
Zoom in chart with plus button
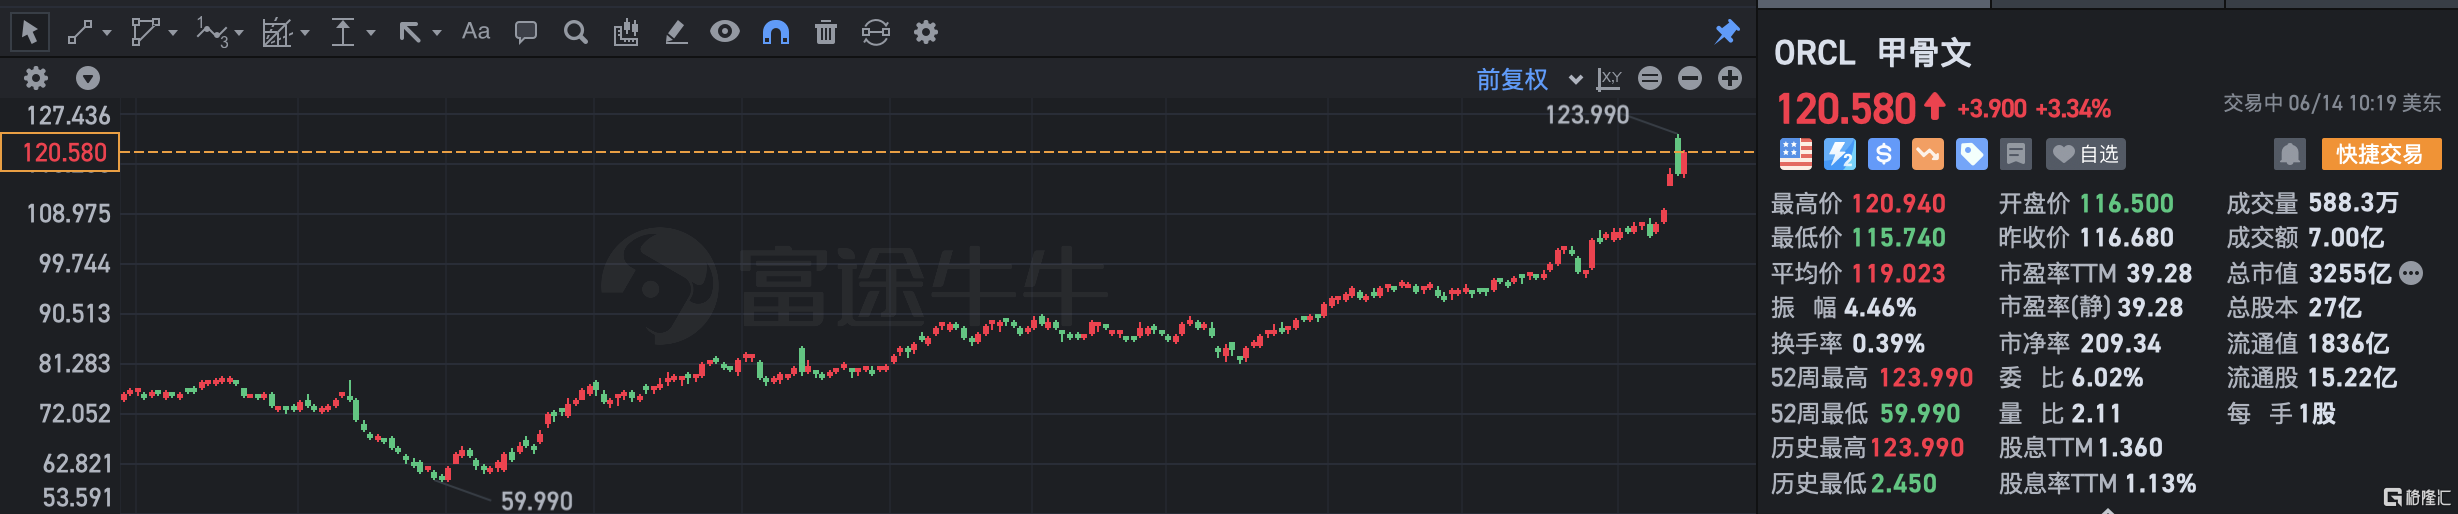[1730, 78]
